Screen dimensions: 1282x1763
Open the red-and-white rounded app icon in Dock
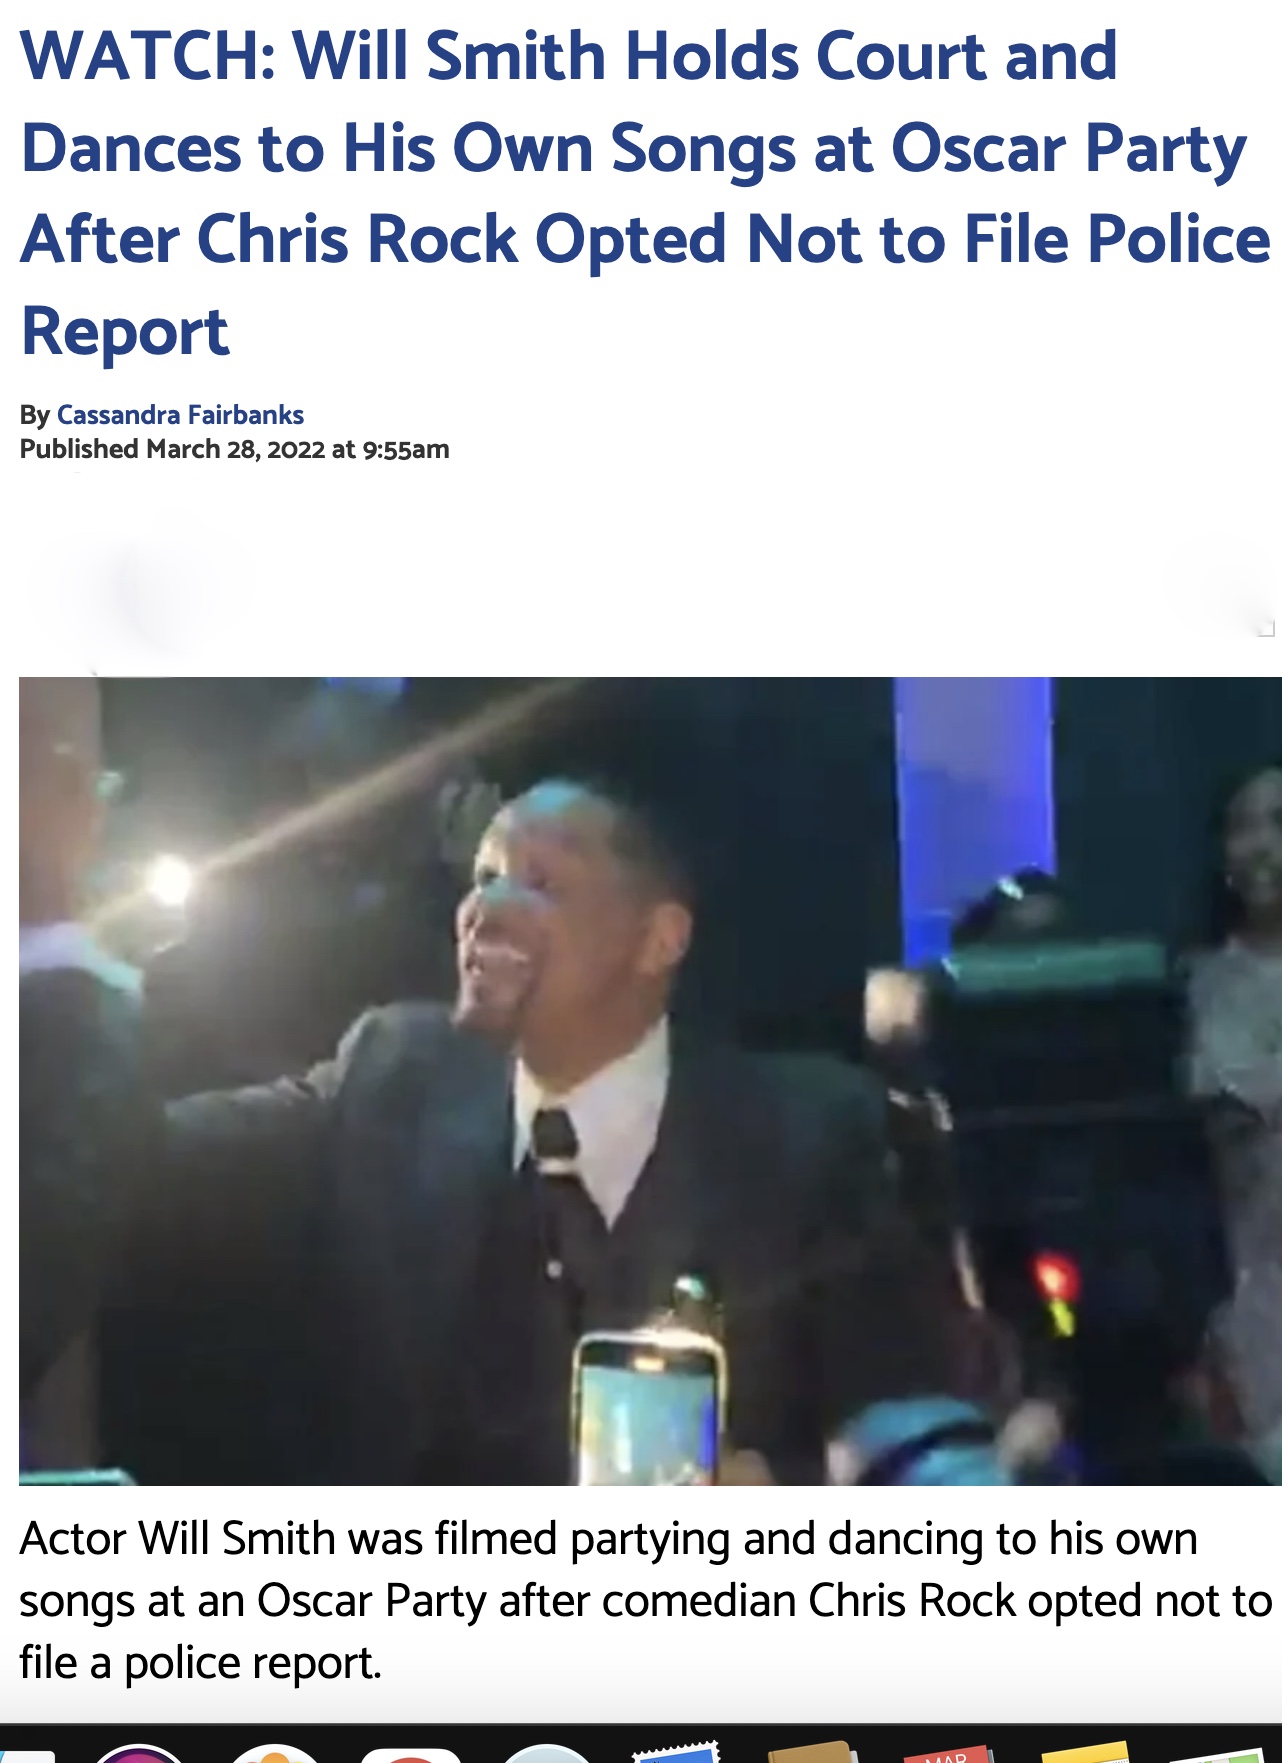[x=410, y=1752]
